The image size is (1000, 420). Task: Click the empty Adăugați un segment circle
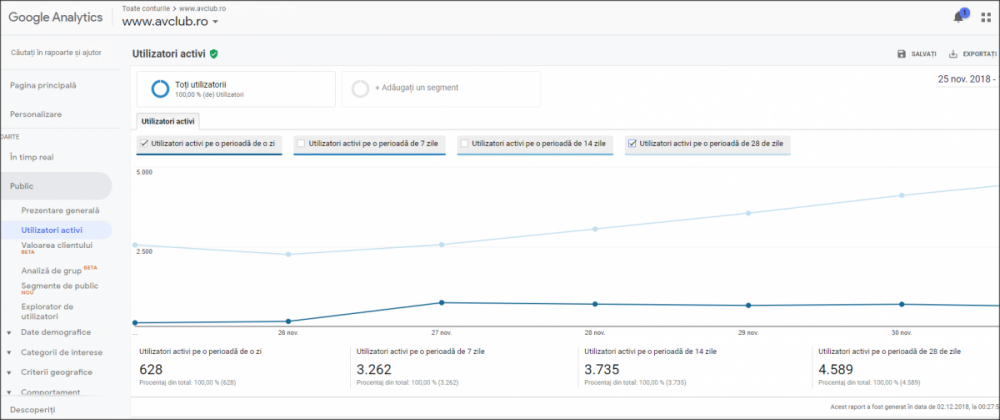point(360,89)
